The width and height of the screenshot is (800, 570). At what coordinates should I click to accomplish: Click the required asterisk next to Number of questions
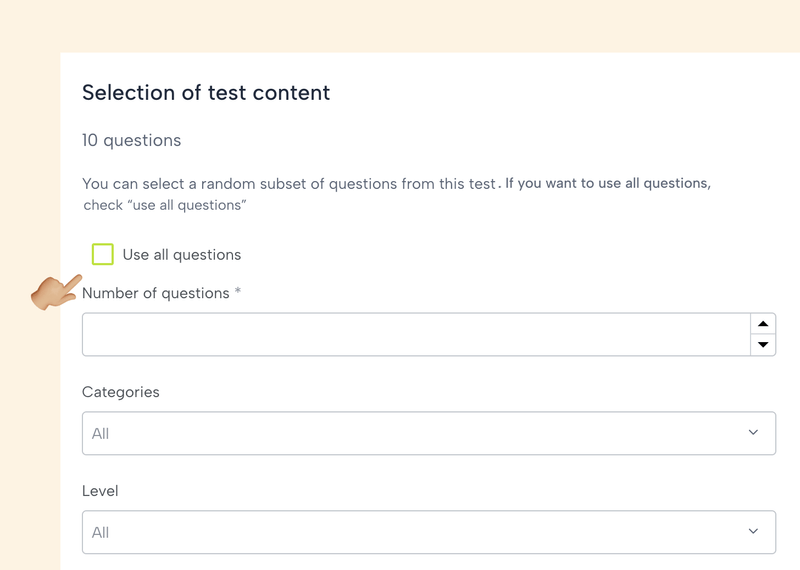point(238,292)
